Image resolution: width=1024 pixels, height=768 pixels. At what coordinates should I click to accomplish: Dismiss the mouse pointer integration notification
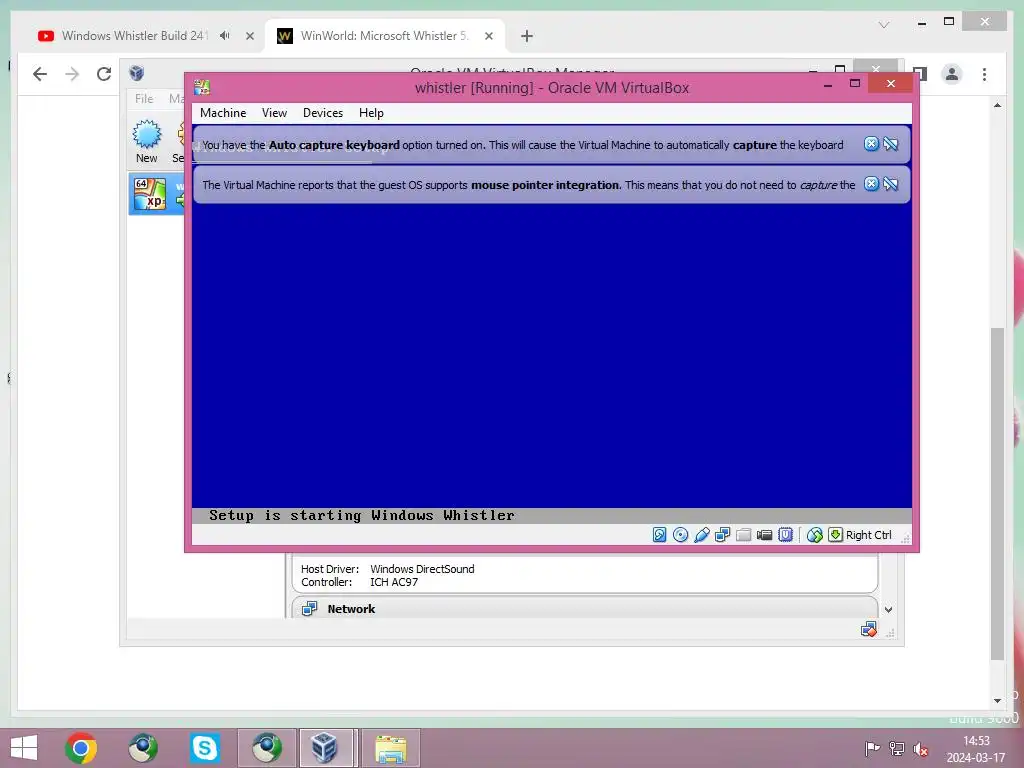[x=871, y=184]
